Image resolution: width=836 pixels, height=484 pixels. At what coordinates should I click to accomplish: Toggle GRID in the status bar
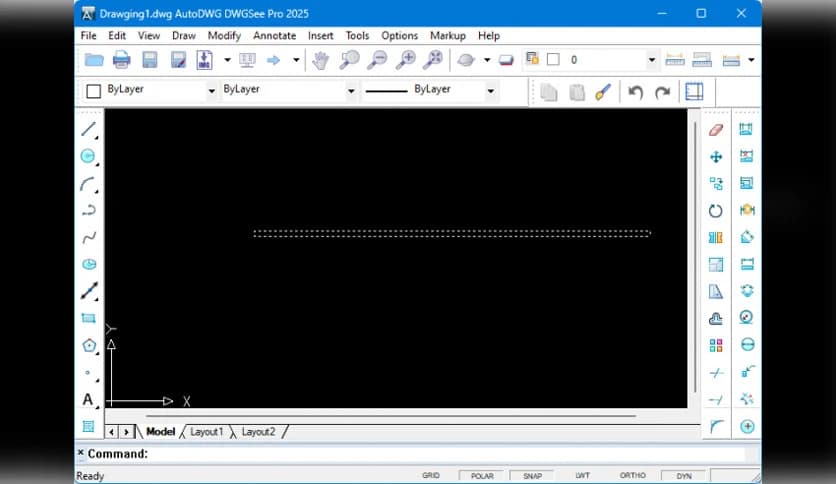tap(431, 475)
